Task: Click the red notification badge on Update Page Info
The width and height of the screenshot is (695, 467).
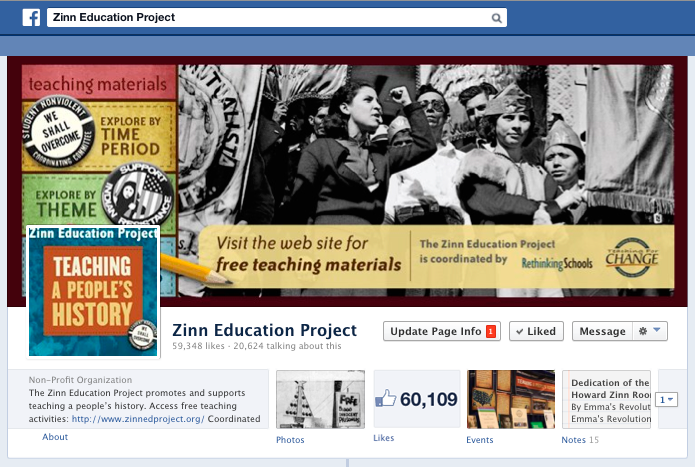Action: (x=491, y=331)
